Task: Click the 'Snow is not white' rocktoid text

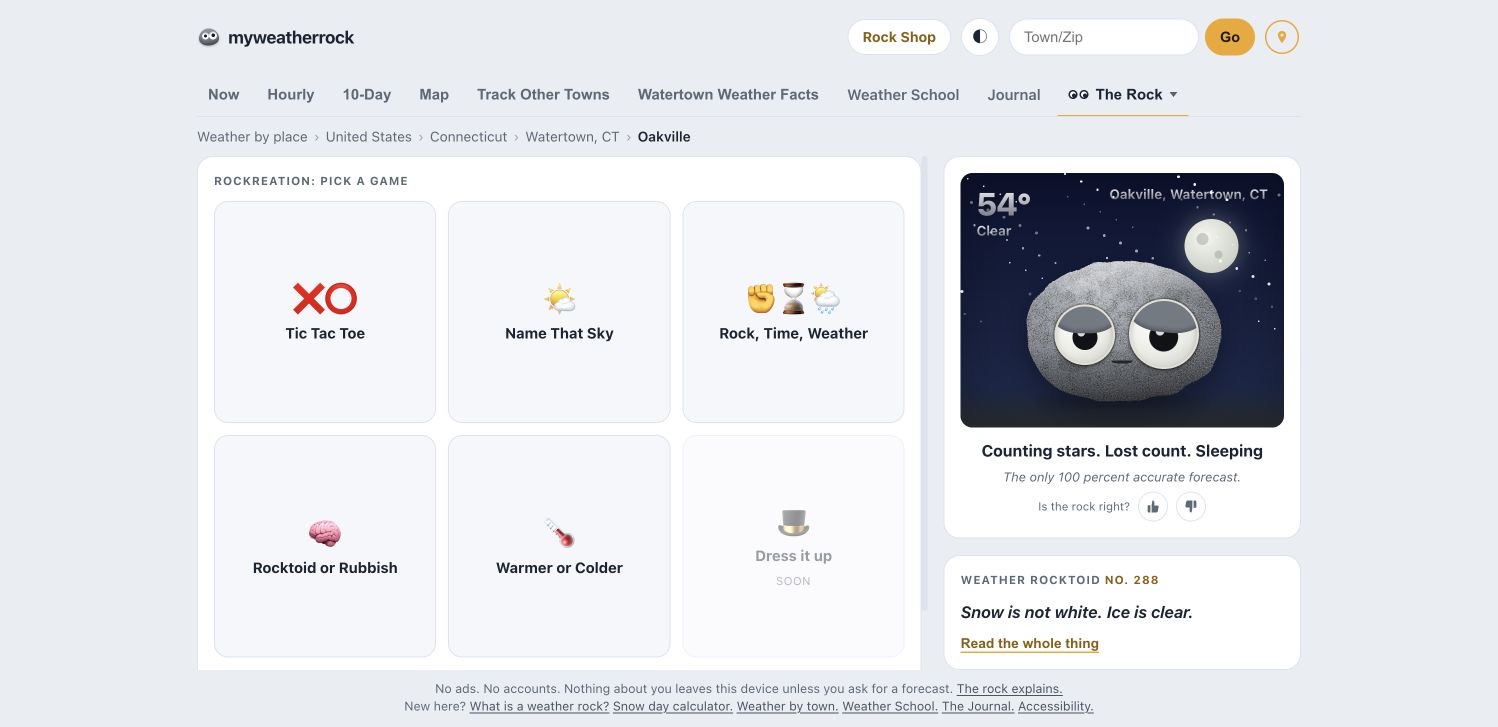Action: [1077, 612]
